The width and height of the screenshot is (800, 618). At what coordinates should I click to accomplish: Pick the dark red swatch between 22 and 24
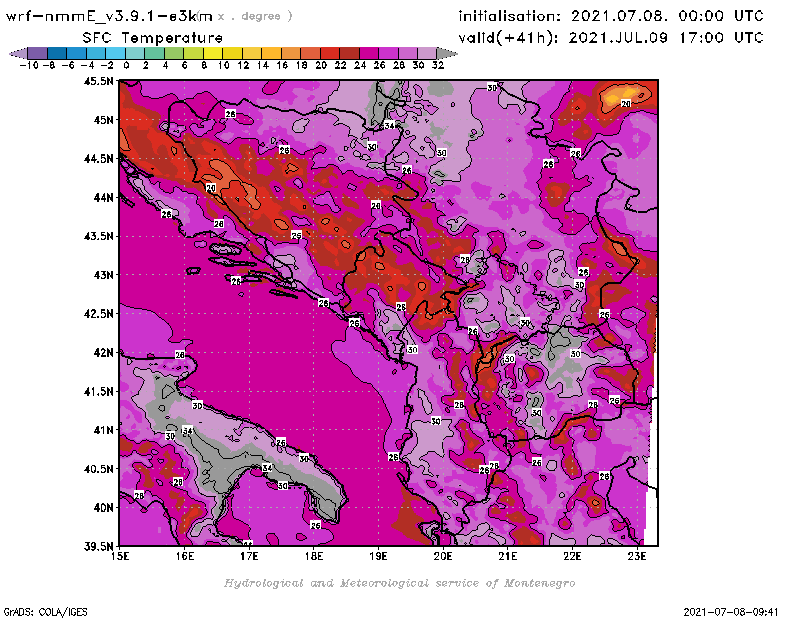coord(349,53)
